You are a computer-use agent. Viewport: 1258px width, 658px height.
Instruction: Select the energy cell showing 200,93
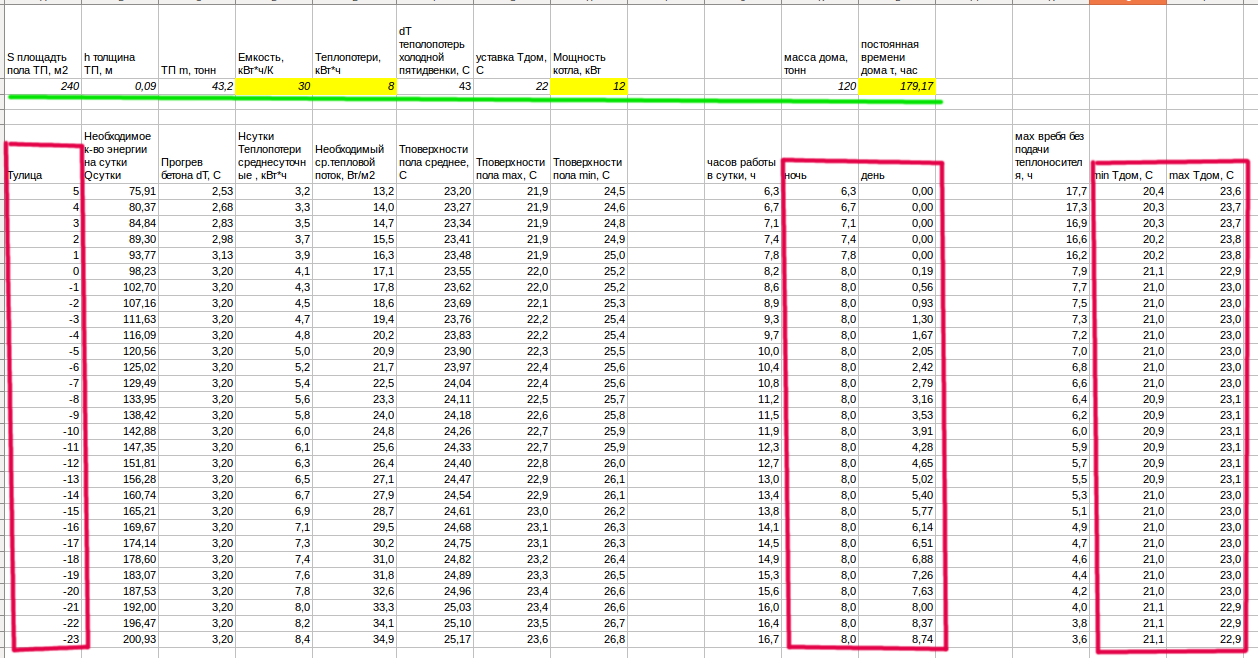tap(120, 639)
